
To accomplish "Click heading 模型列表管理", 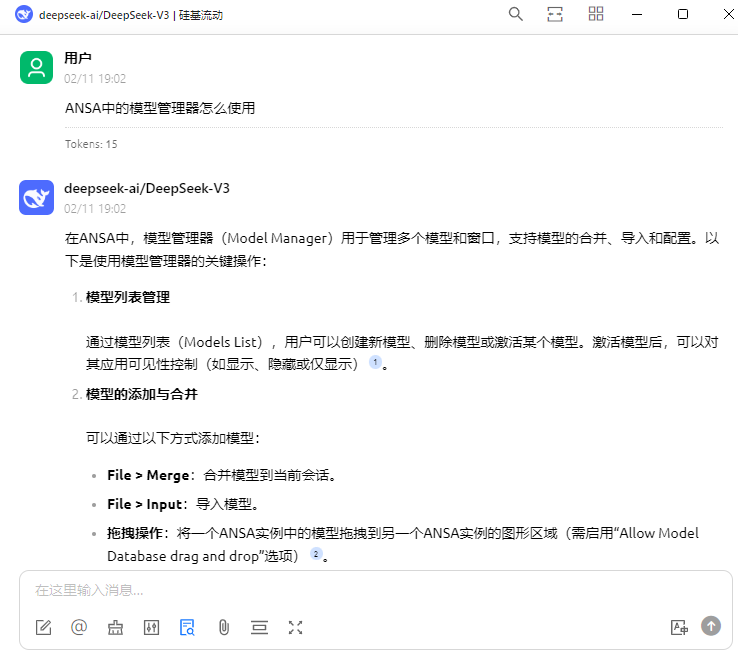I will pyautogui.click(x=128, y=297).
